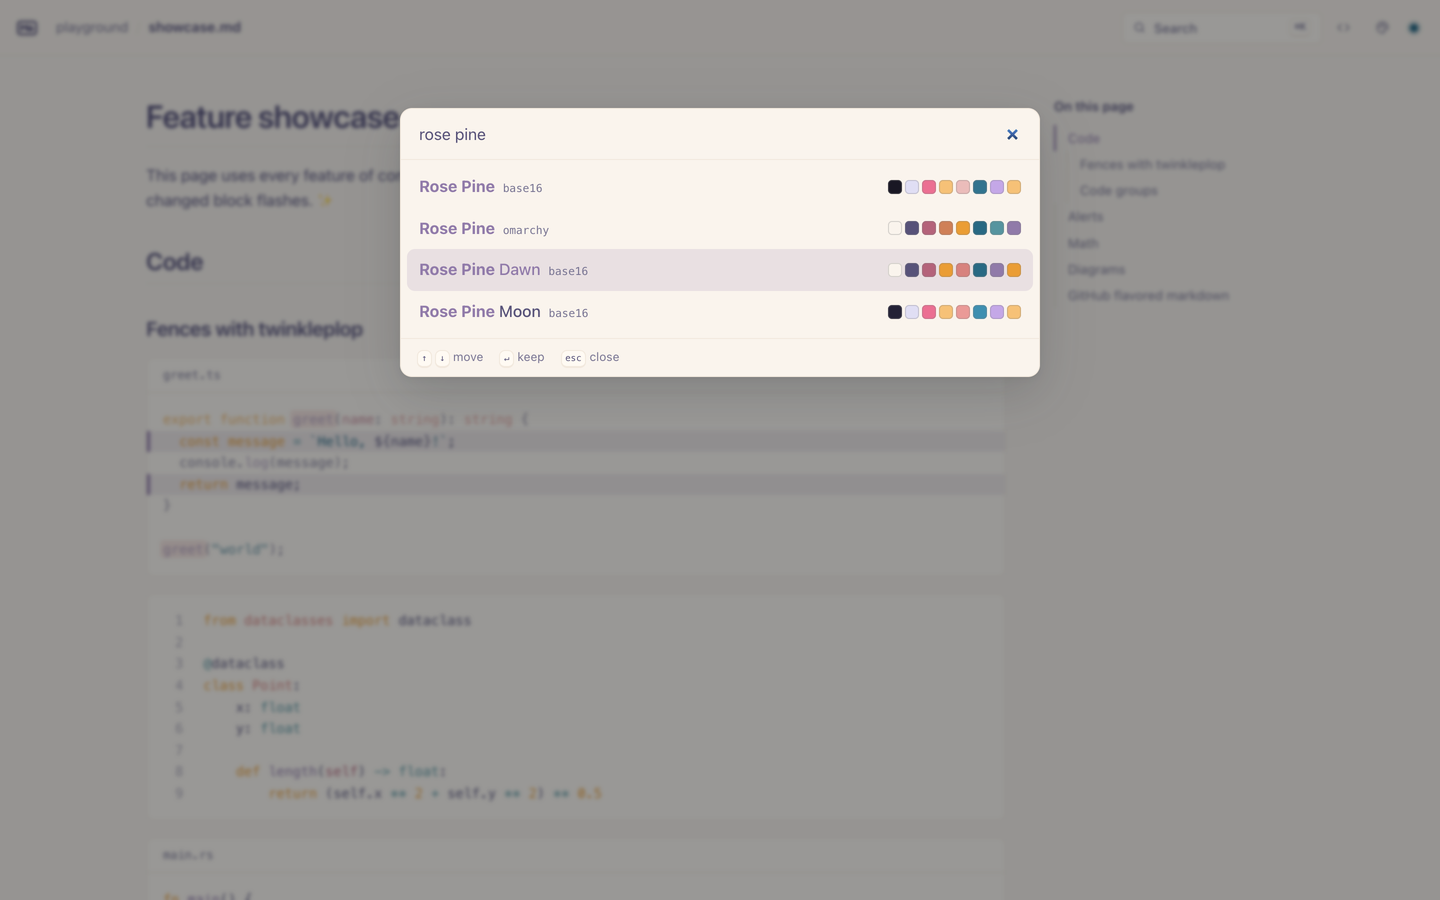Select the Rose Pine omarchy theme

tap(720, 228)
